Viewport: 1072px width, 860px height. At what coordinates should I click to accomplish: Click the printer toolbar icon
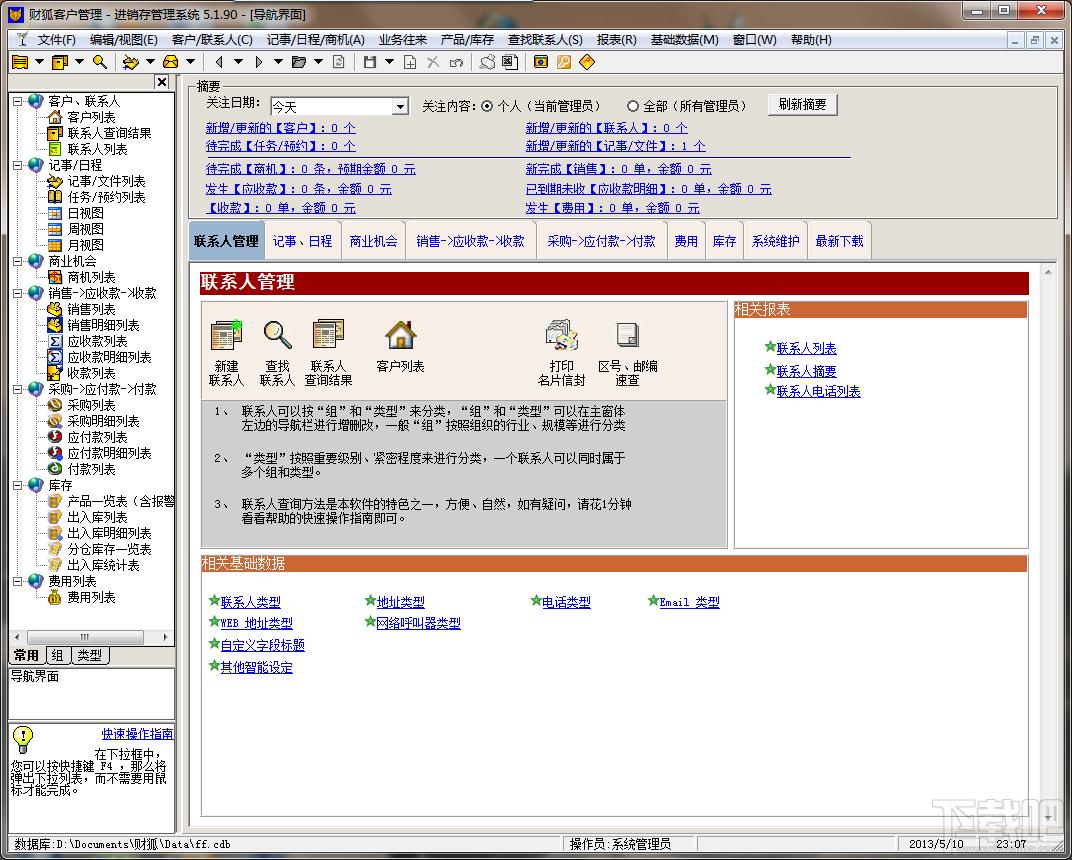click(487, 62)
